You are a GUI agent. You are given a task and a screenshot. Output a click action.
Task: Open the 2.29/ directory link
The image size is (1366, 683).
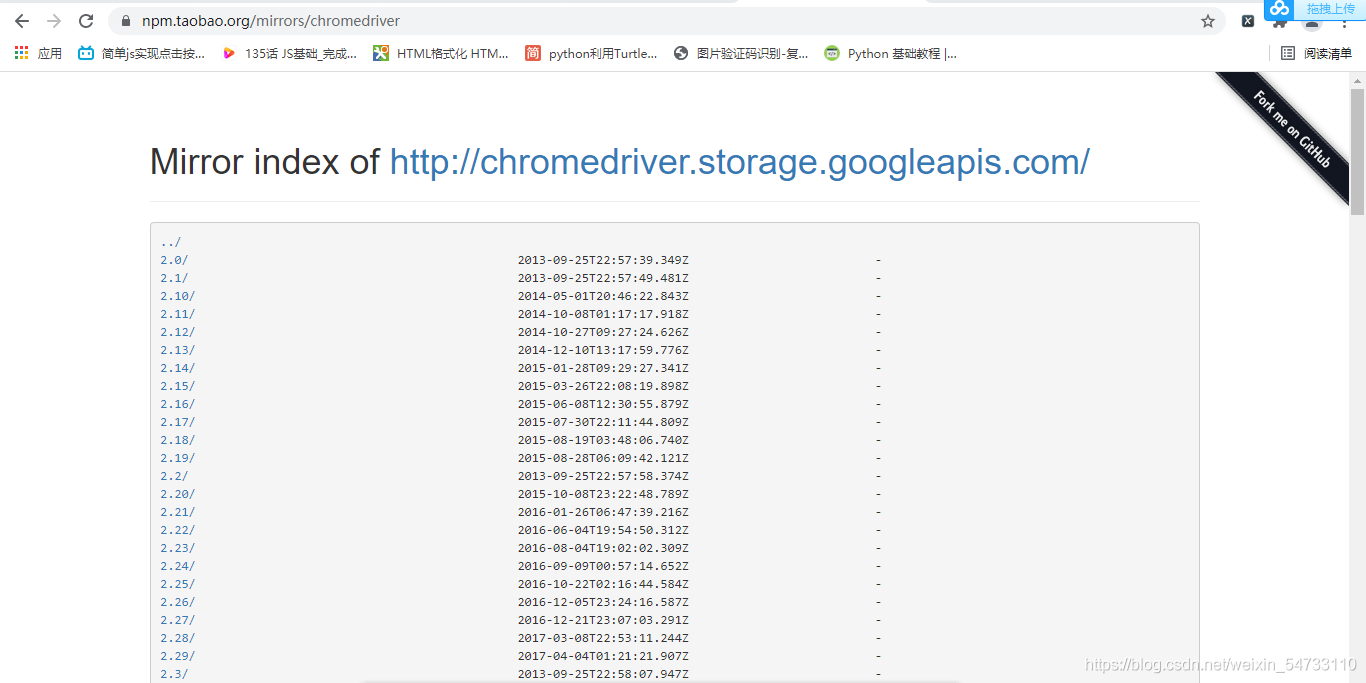[178, 656]
